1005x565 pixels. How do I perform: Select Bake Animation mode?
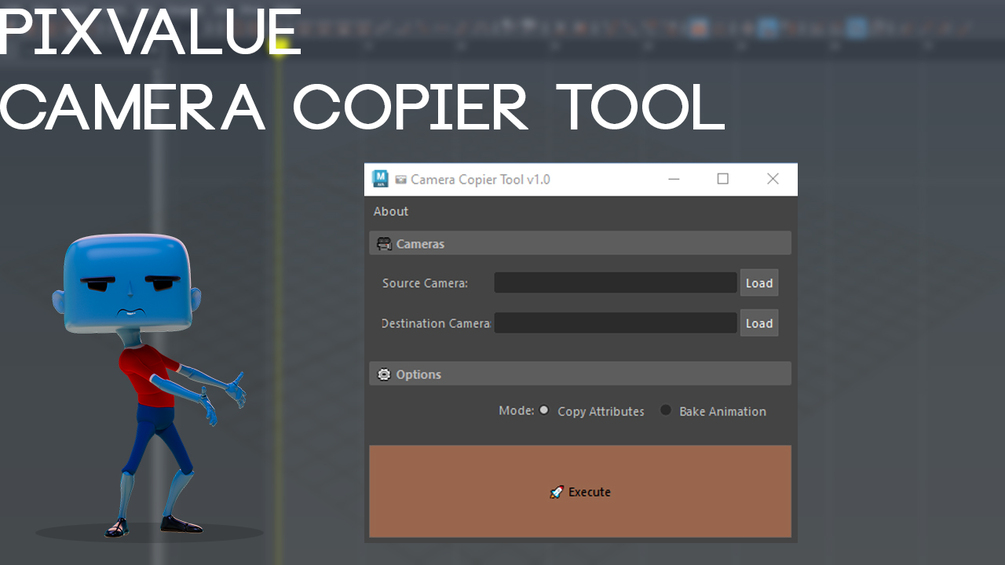coord(666,410)
